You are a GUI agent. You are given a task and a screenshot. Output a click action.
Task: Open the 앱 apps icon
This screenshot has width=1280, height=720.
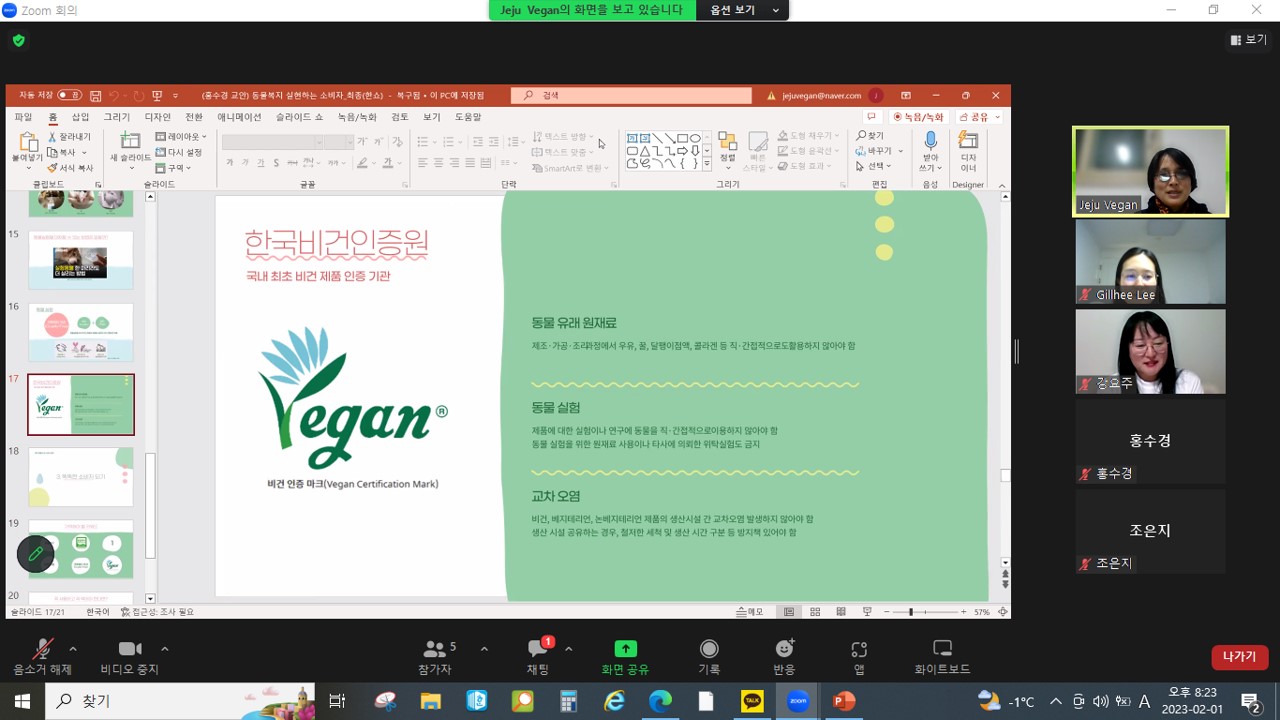click(x=859, y=649)
